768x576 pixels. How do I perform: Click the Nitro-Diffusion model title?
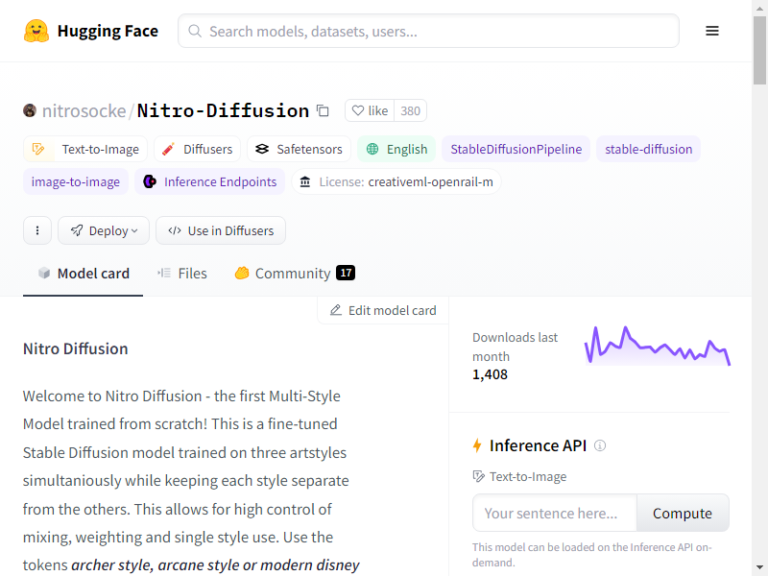[223, 111]
